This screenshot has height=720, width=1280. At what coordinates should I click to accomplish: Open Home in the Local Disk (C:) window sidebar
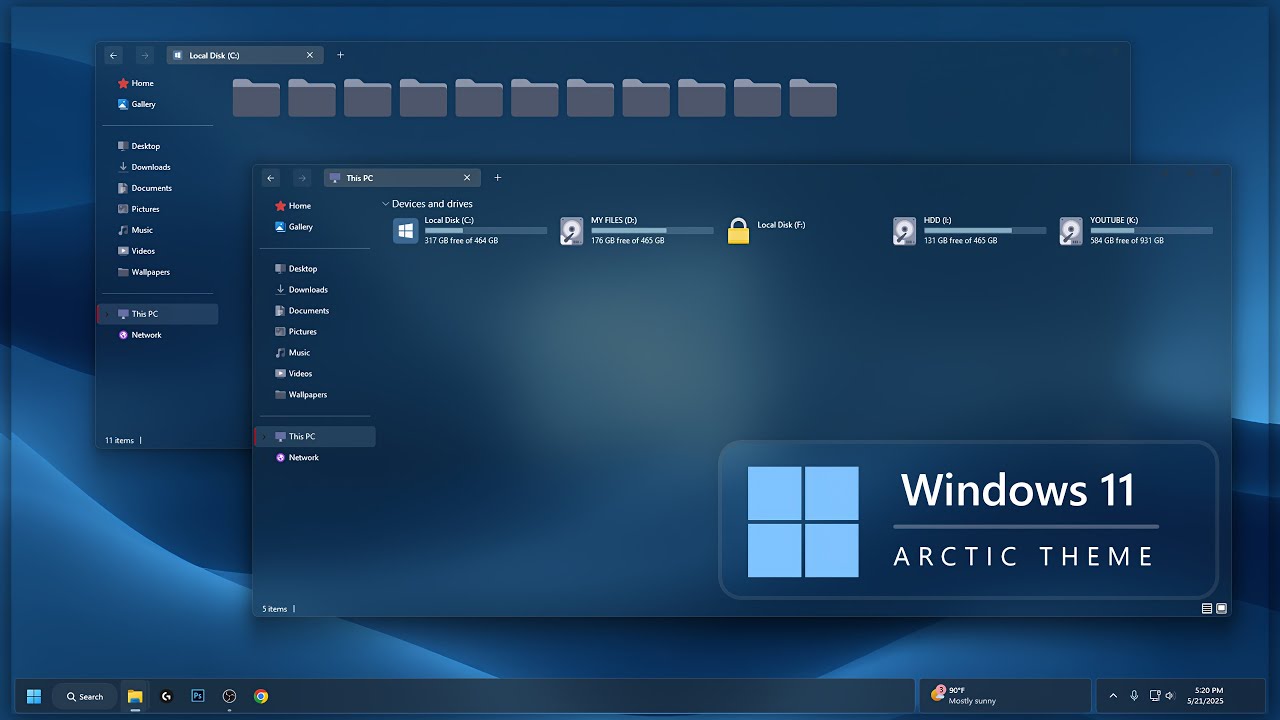(135, 83)
